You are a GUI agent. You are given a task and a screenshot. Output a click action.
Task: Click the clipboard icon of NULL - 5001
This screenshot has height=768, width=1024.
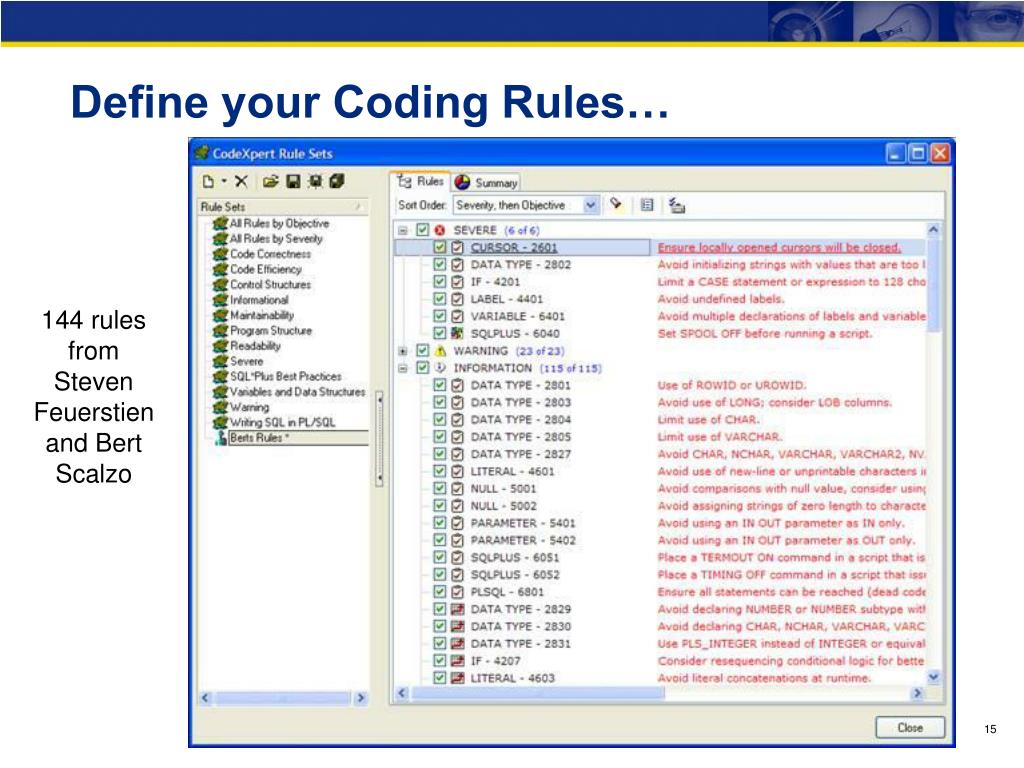click(458, 488)
